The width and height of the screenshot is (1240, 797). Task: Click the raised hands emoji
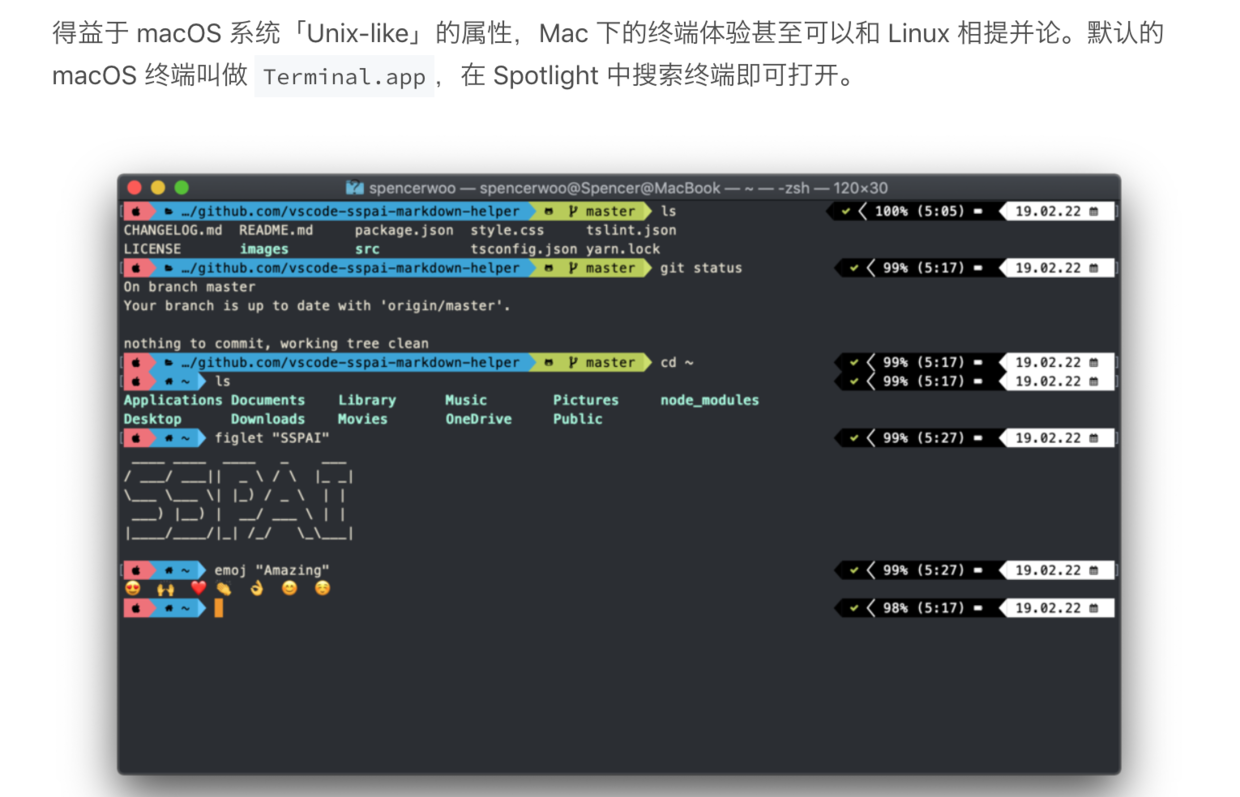pos(165,589)
